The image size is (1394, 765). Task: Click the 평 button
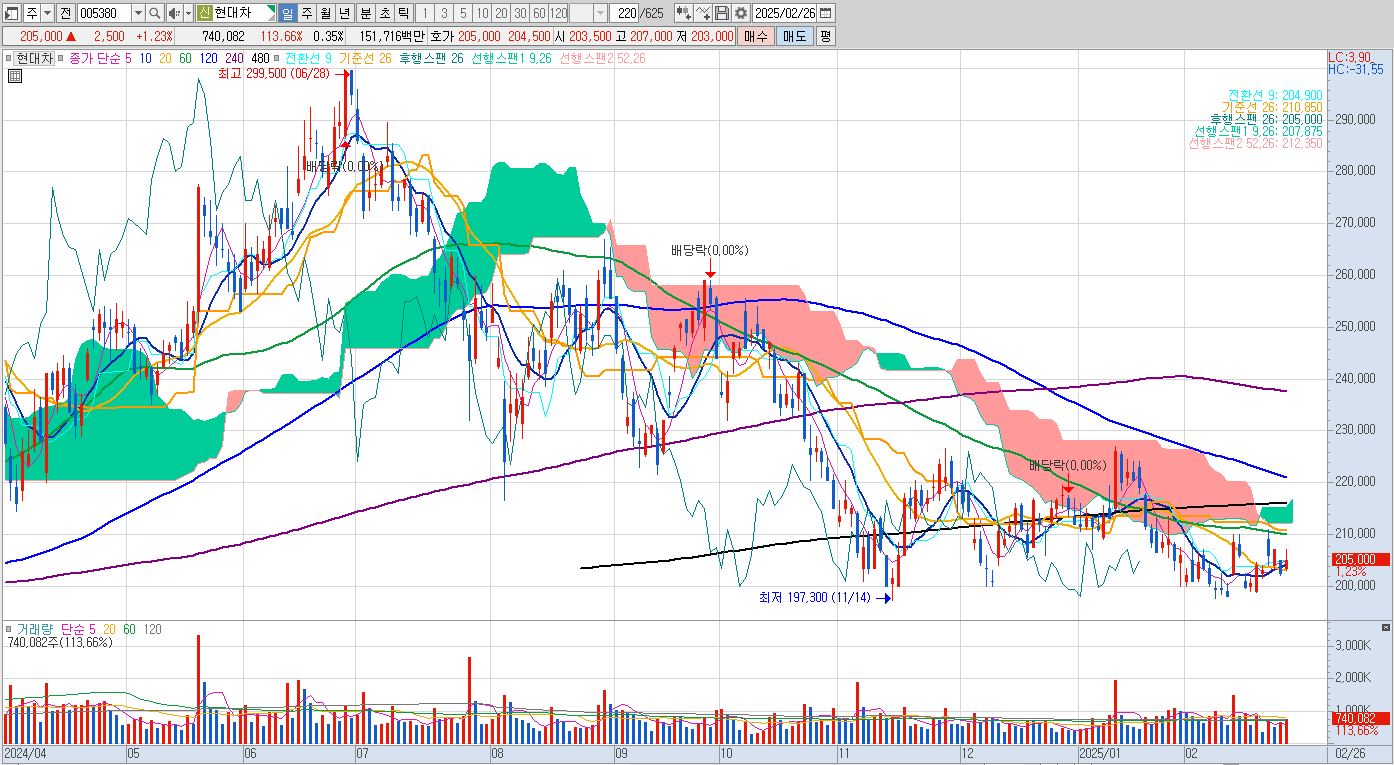(825, 36)
